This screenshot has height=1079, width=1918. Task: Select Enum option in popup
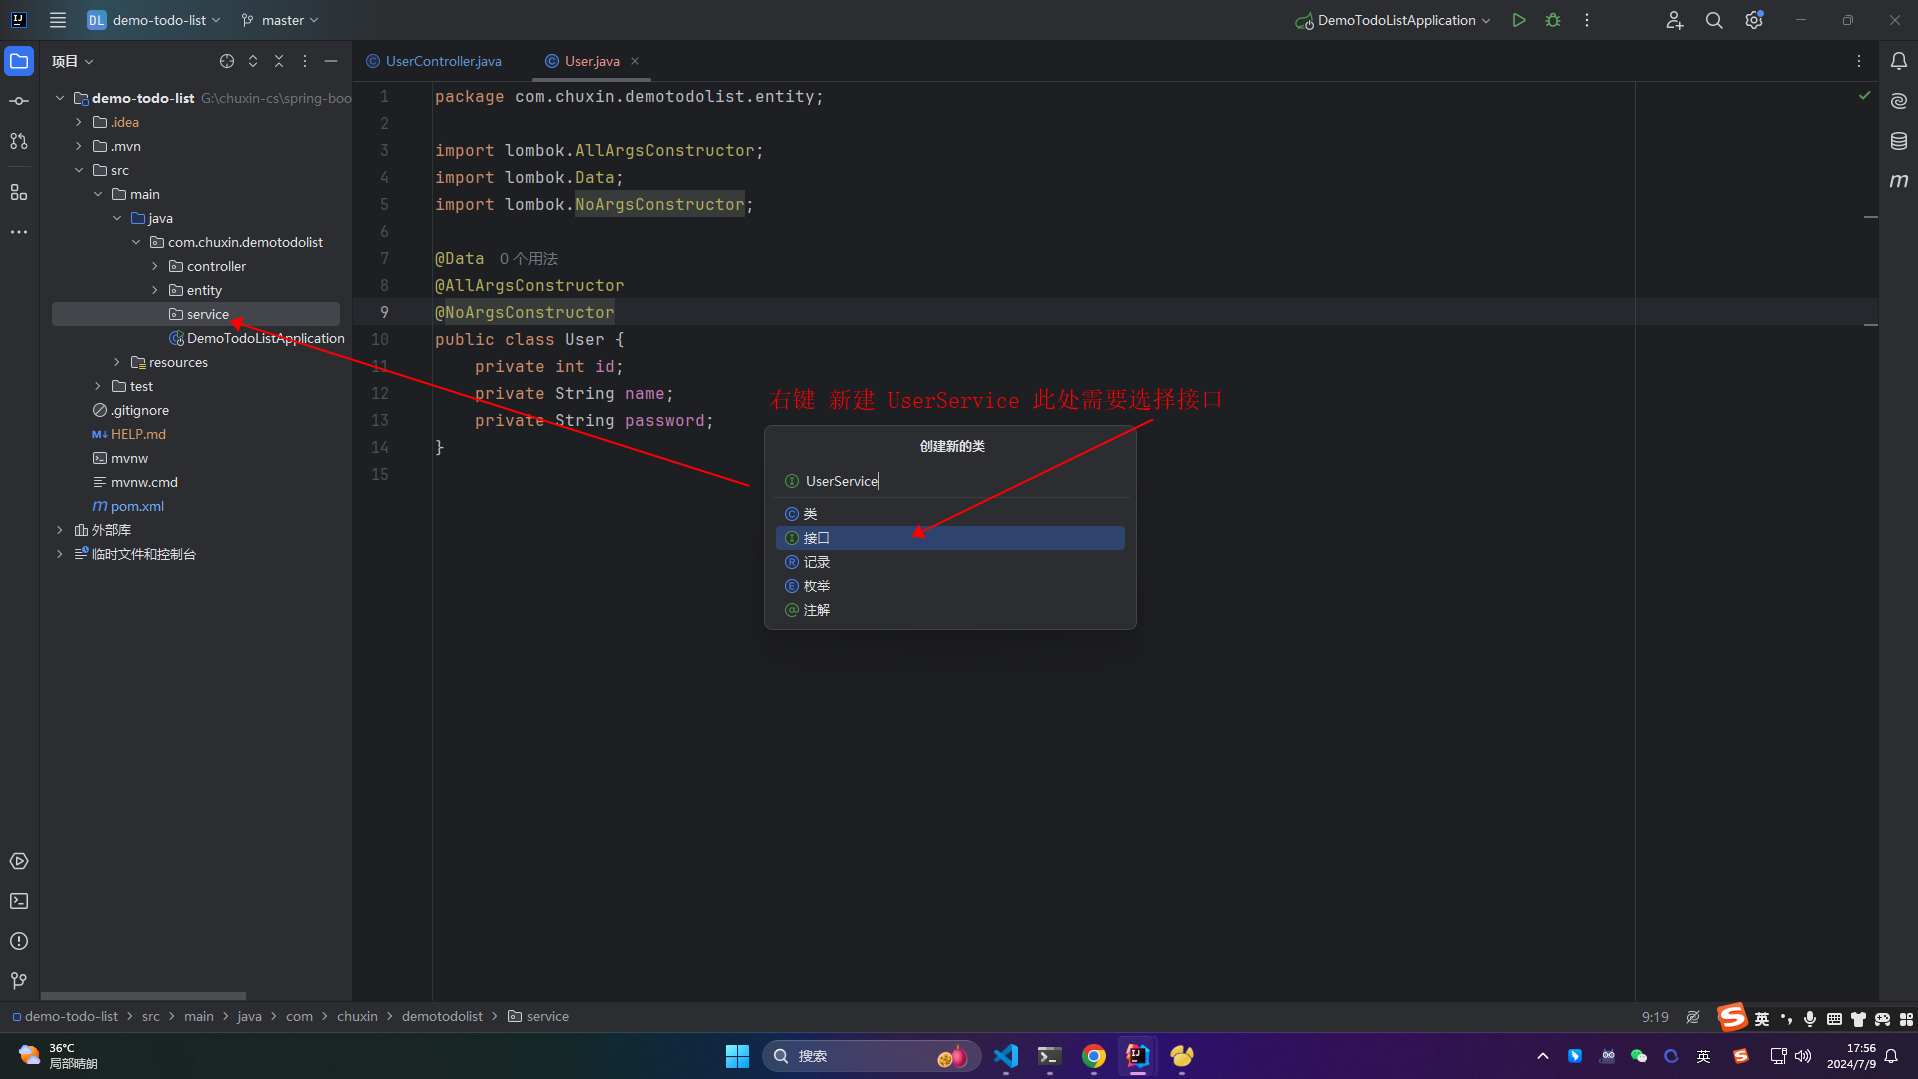click(950, 586)
